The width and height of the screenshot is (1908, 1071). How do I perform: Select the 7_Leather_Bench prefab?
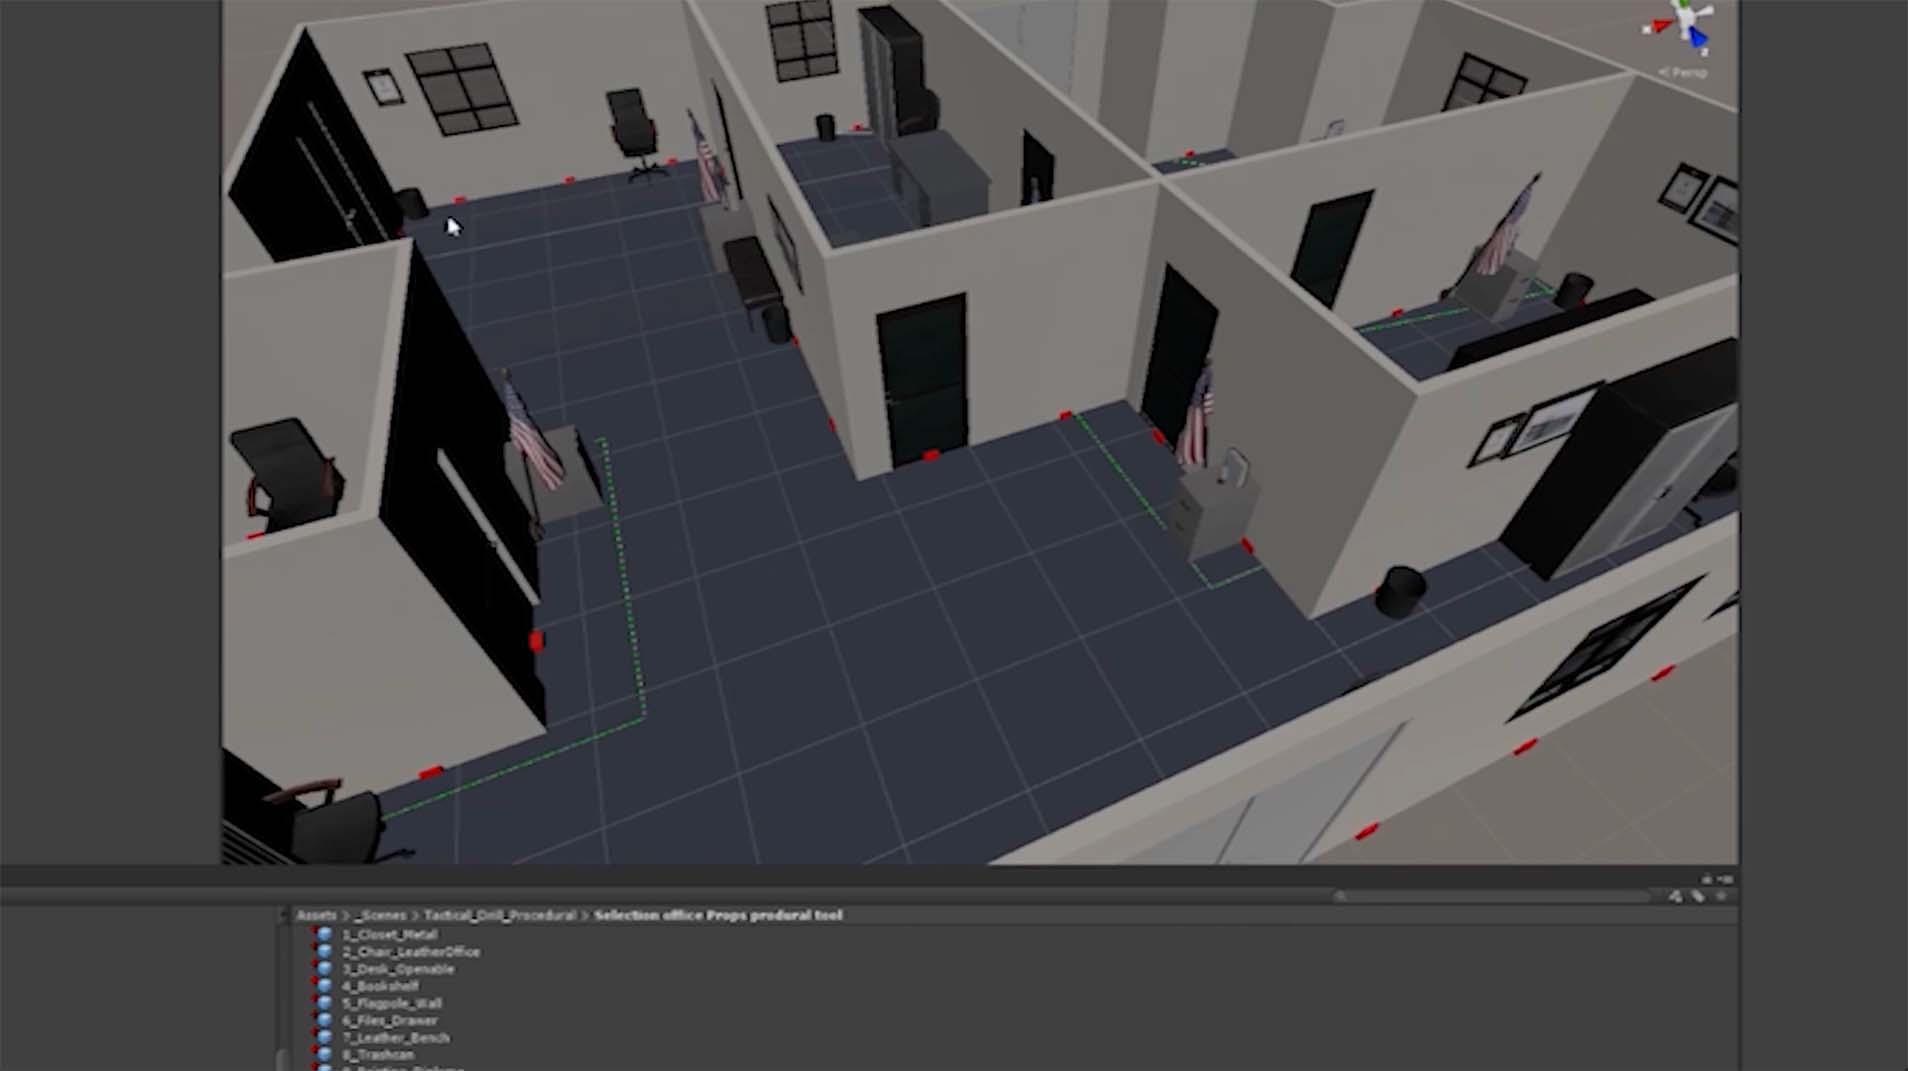(x=395, y=1038)
